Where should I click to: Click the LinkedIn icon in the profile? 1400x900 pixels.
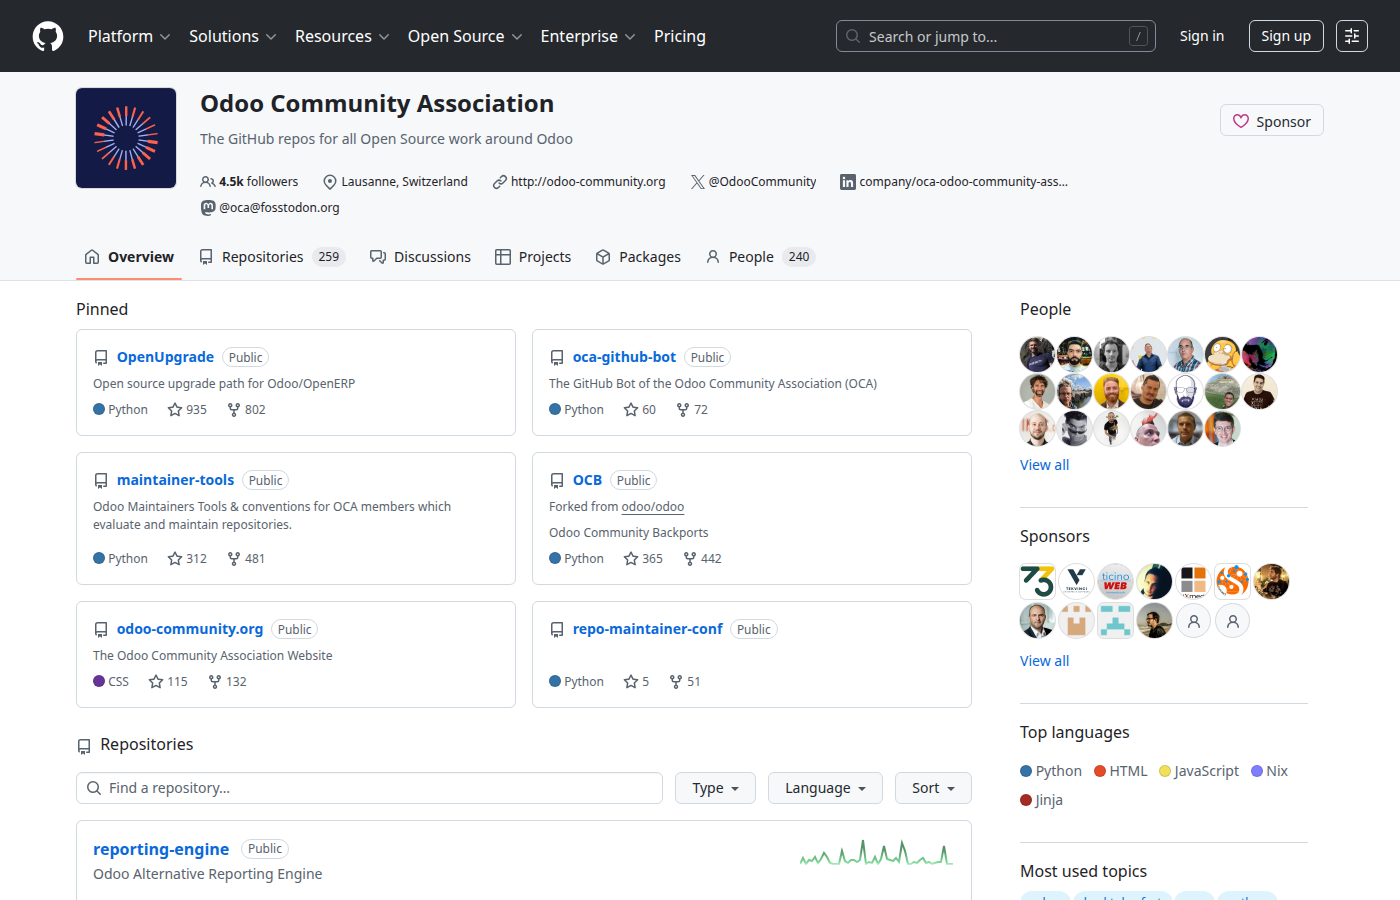pyautogui.click(x=847, y=181)
